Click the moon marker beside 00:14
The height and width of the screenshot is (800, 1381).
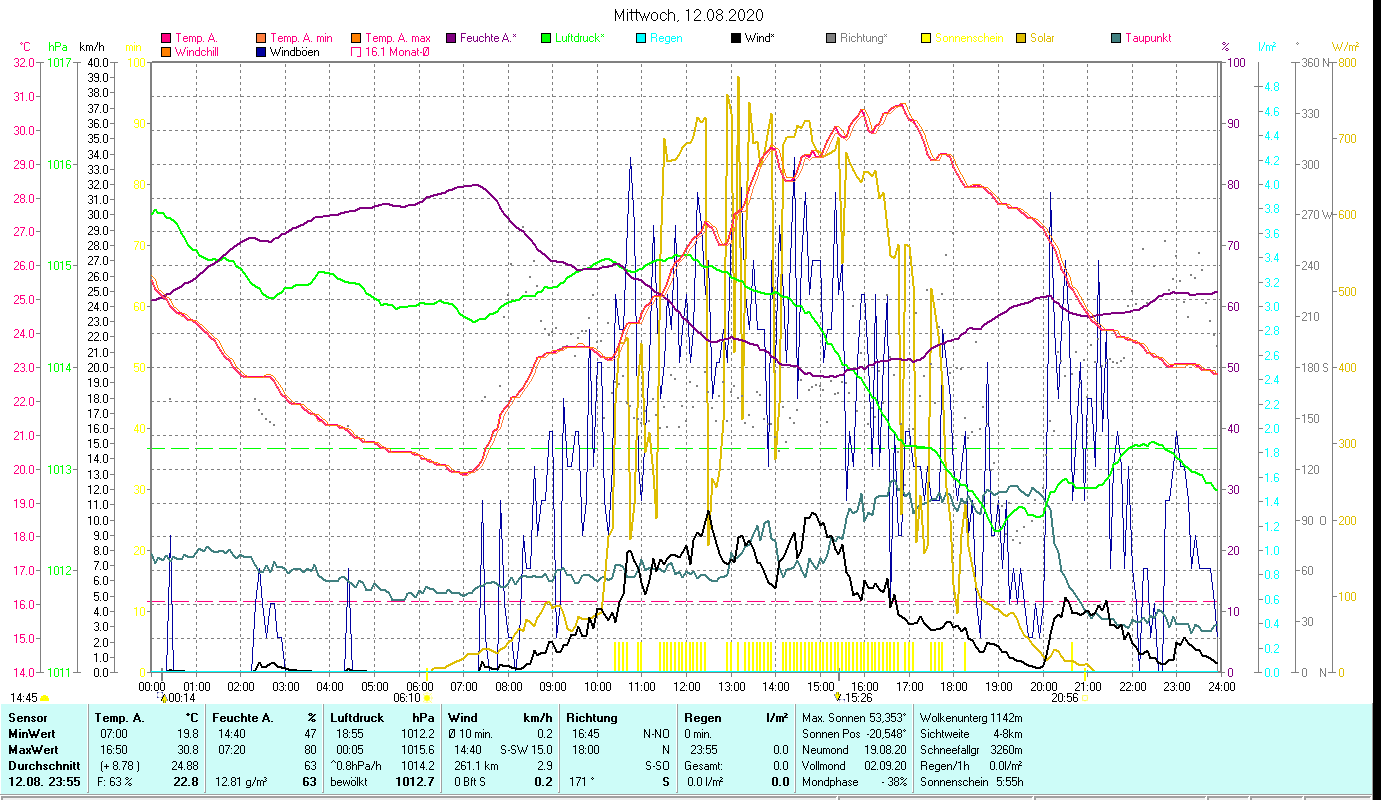pyautogui.click(x=164, y=697)
